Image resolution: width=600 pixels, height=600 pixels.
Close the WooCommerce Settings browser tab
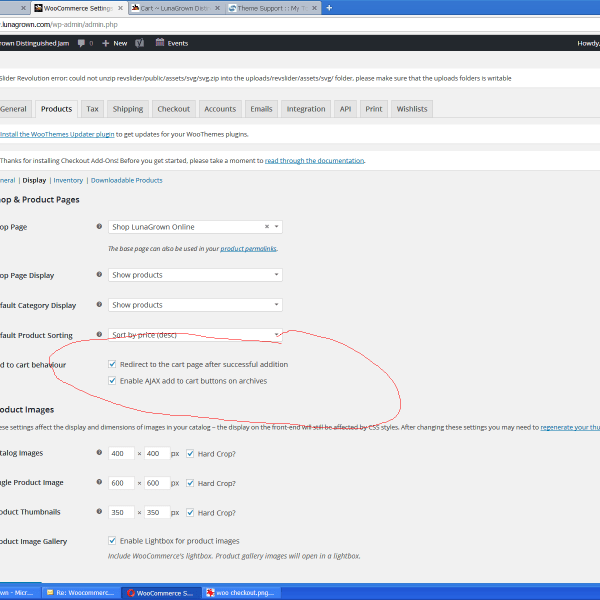tap(120, 8)
